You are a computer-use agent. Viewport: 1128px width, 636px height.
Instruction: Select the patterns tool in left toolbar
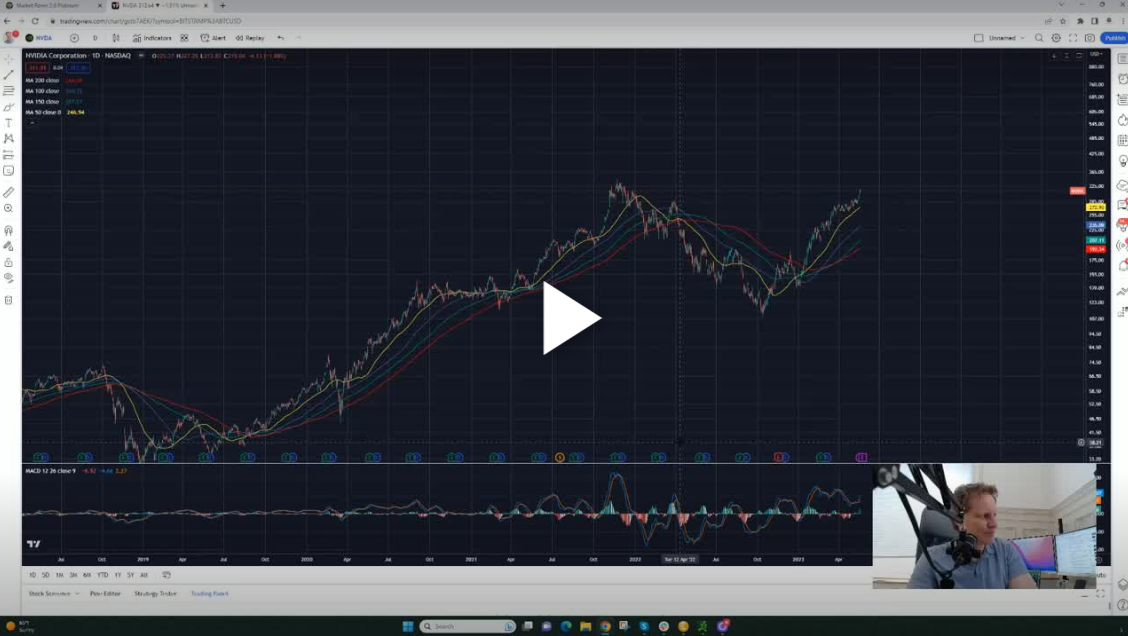pyautogui.click(x=9, y=138)
